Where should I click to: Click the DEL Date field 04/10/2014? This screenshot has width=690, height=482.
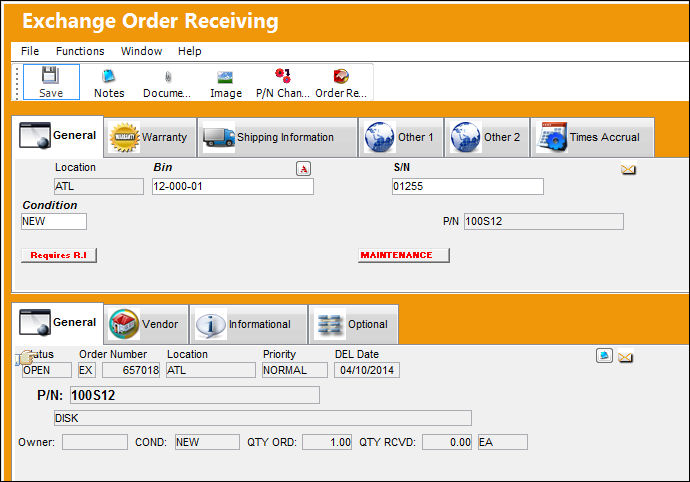[x=367, y=370]
